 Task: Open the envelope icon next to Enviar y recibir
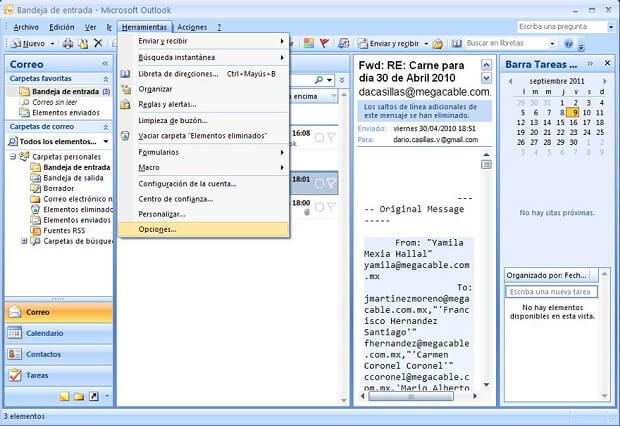pos(438,44)
